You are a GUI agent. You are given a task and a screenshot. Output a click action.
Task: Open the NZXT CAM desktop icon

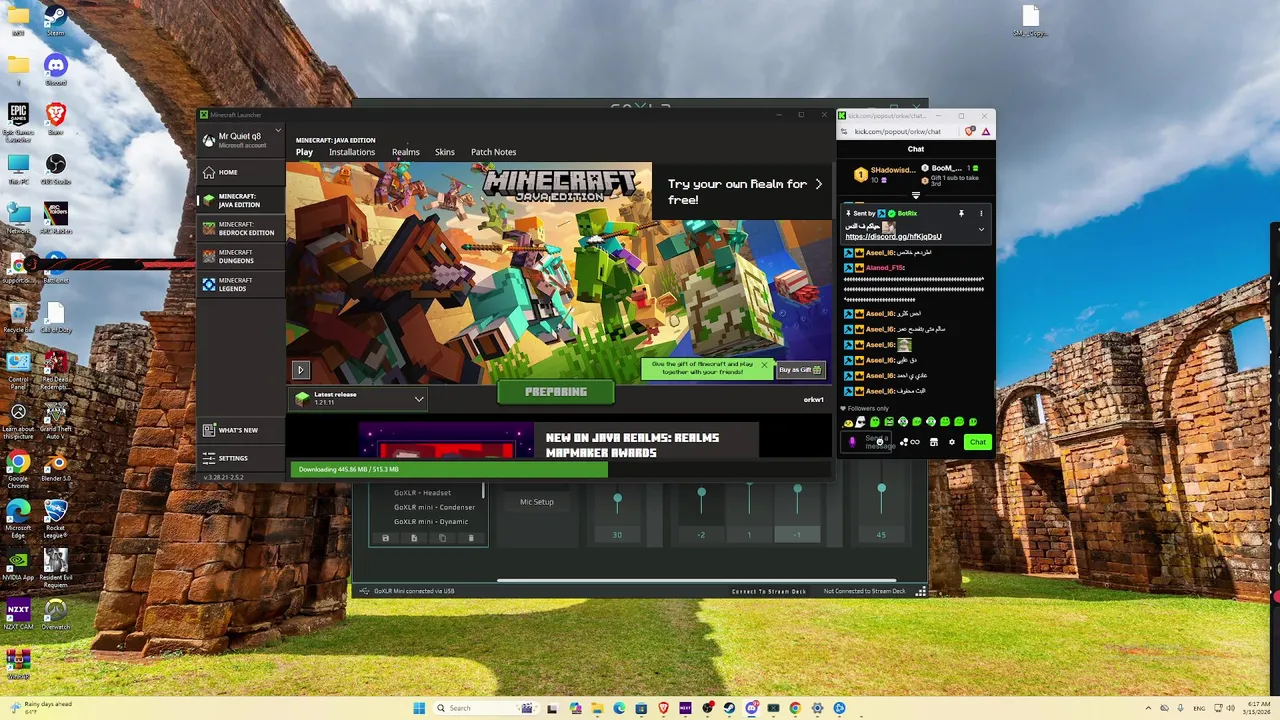(x=18, y=614)
